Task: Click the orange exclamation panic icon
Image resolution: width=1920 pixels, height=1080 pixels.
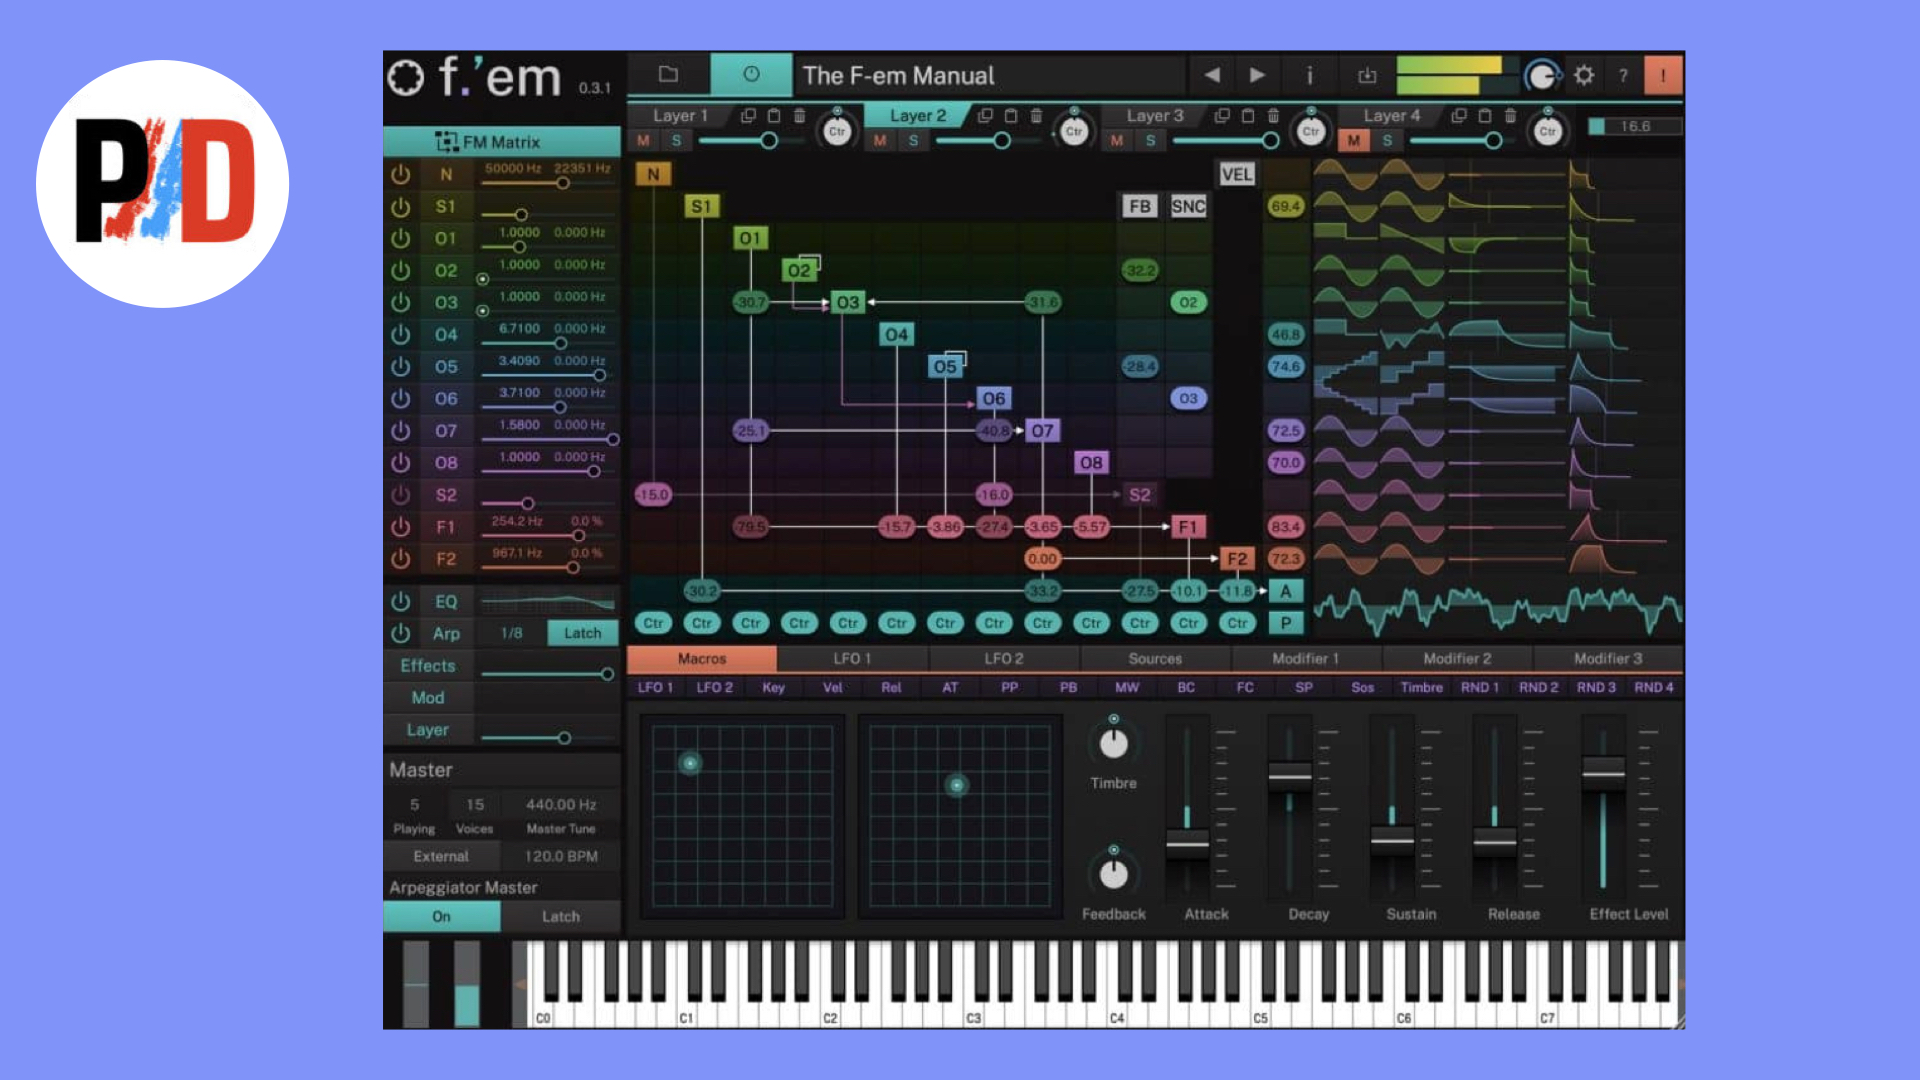Action: pos(1663,75)
